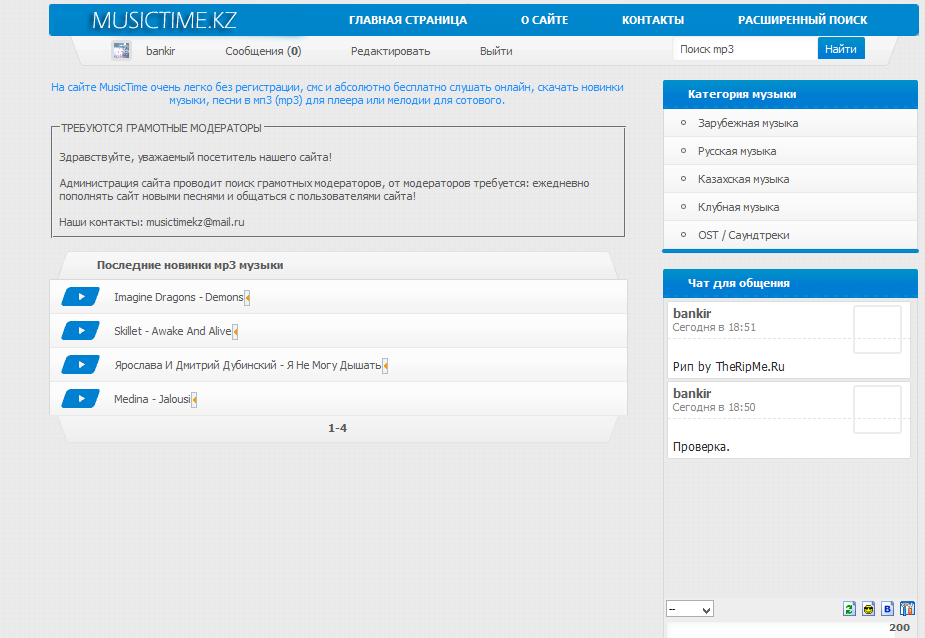This screenshot has width=925, height=638.
Task: Open Я Не Могу Дышать song link
Action: (248, 366)
